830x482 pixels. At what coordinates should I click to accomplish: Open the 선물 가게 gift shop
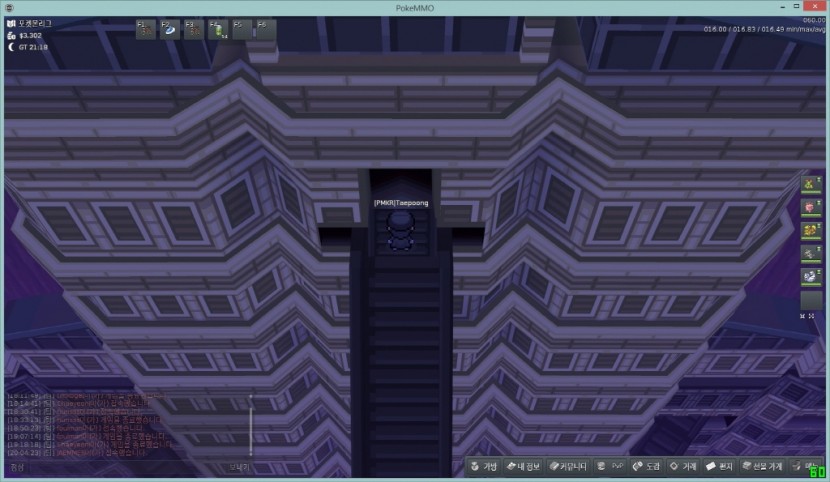click(x=762, y=467)
